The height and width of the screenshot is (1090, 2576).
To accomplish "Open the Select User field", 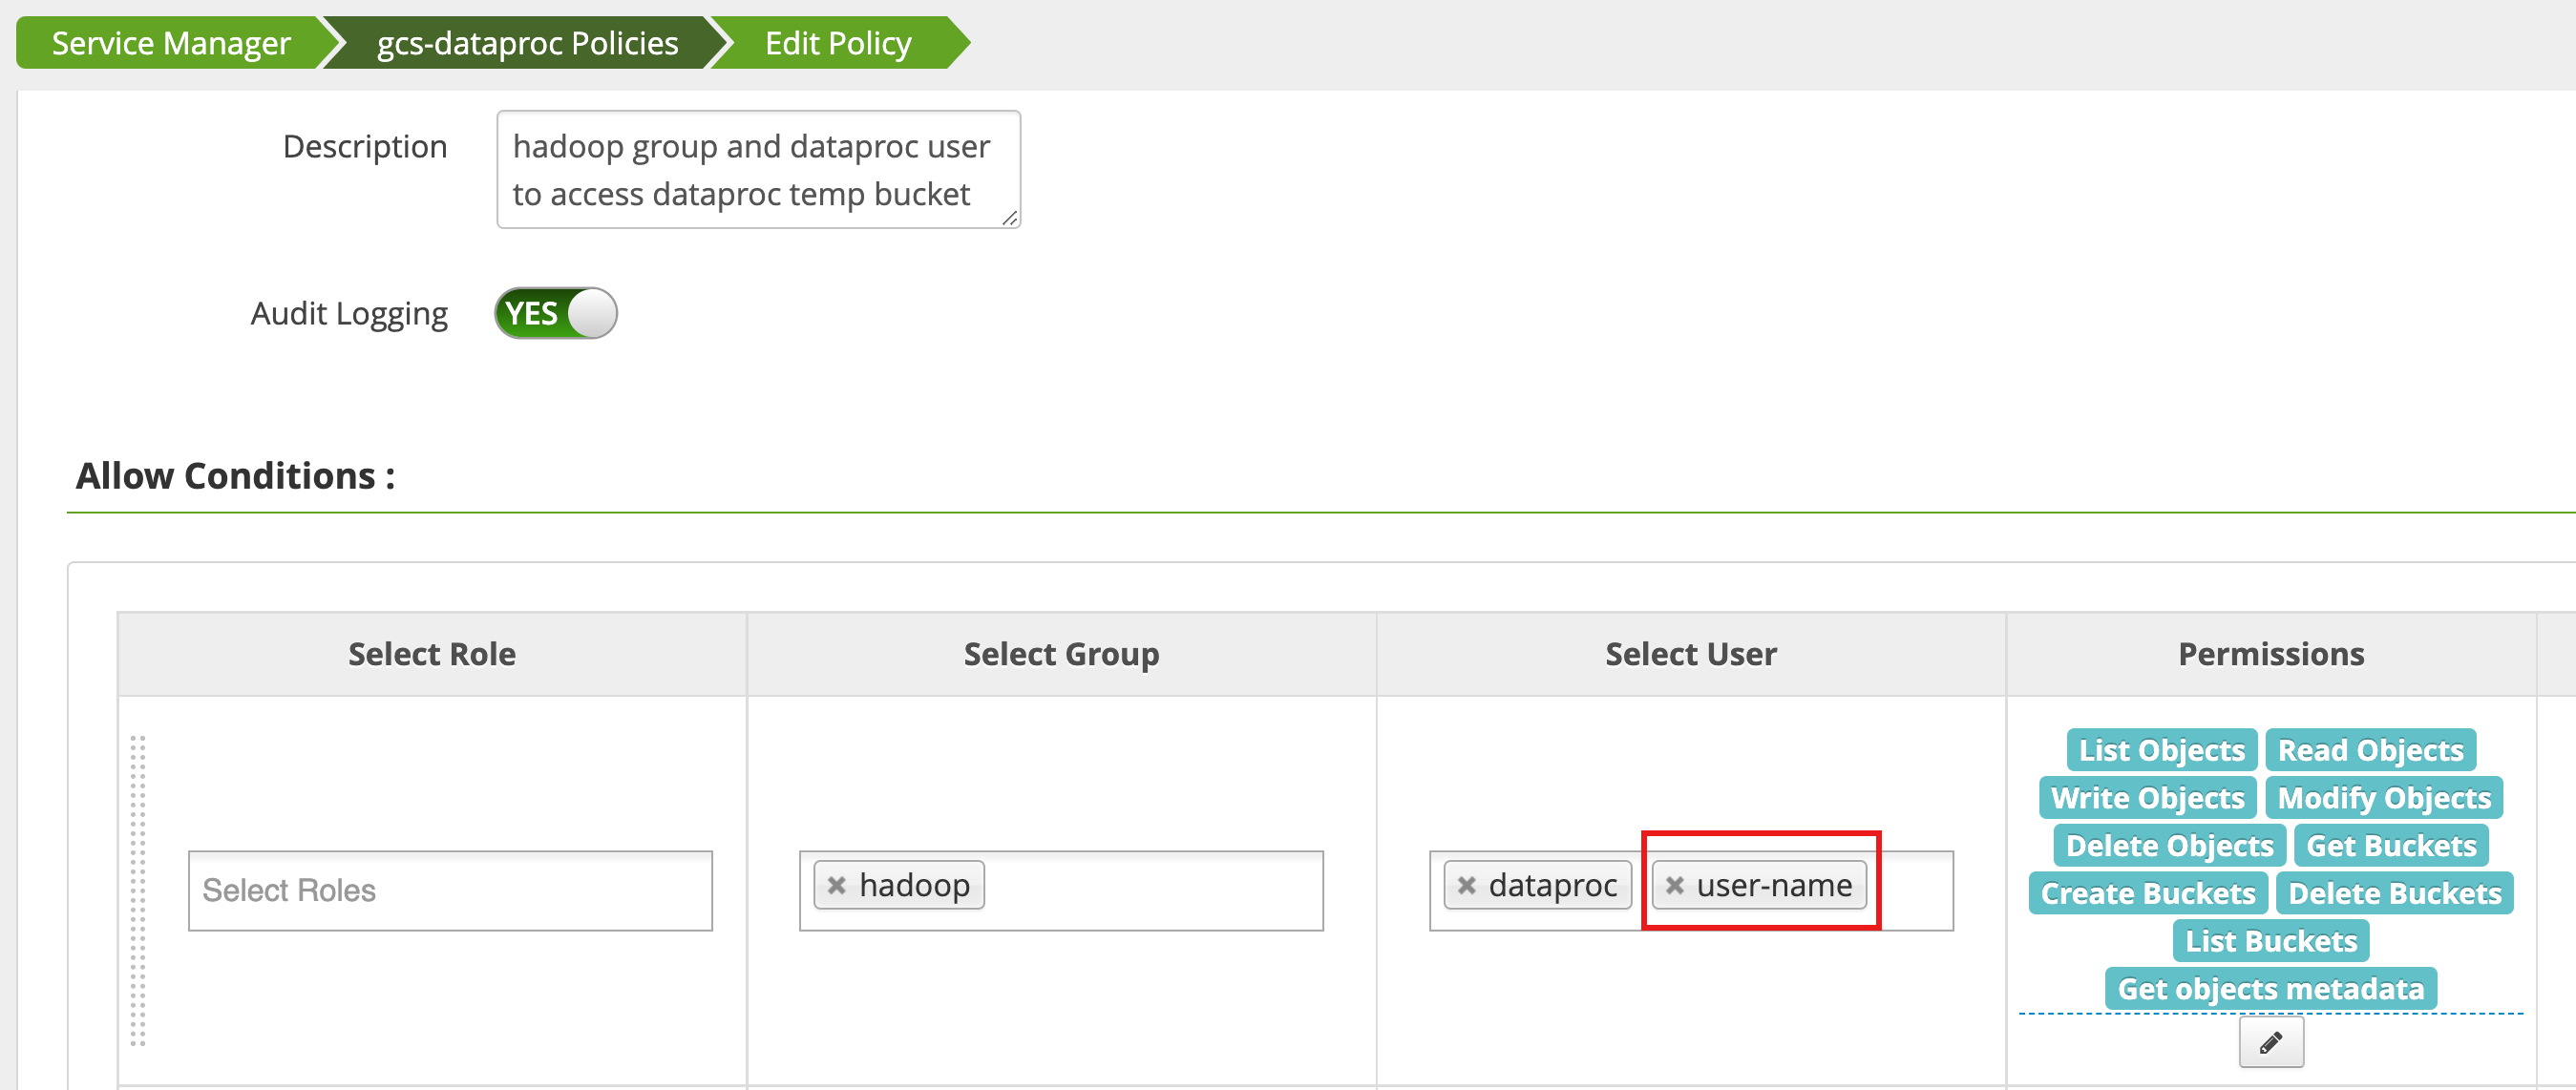I will click(1910, 891).
